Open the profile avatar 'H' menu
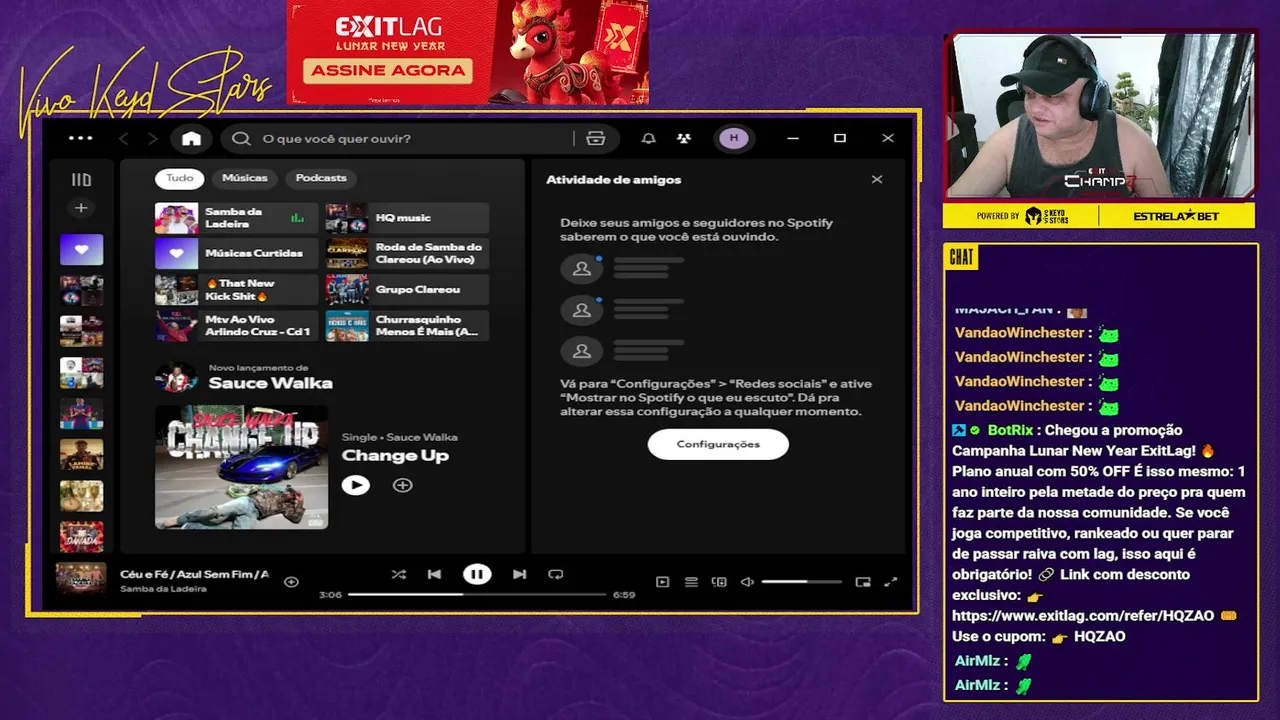Screen dimensions: 1280x720 coord(734,138)
